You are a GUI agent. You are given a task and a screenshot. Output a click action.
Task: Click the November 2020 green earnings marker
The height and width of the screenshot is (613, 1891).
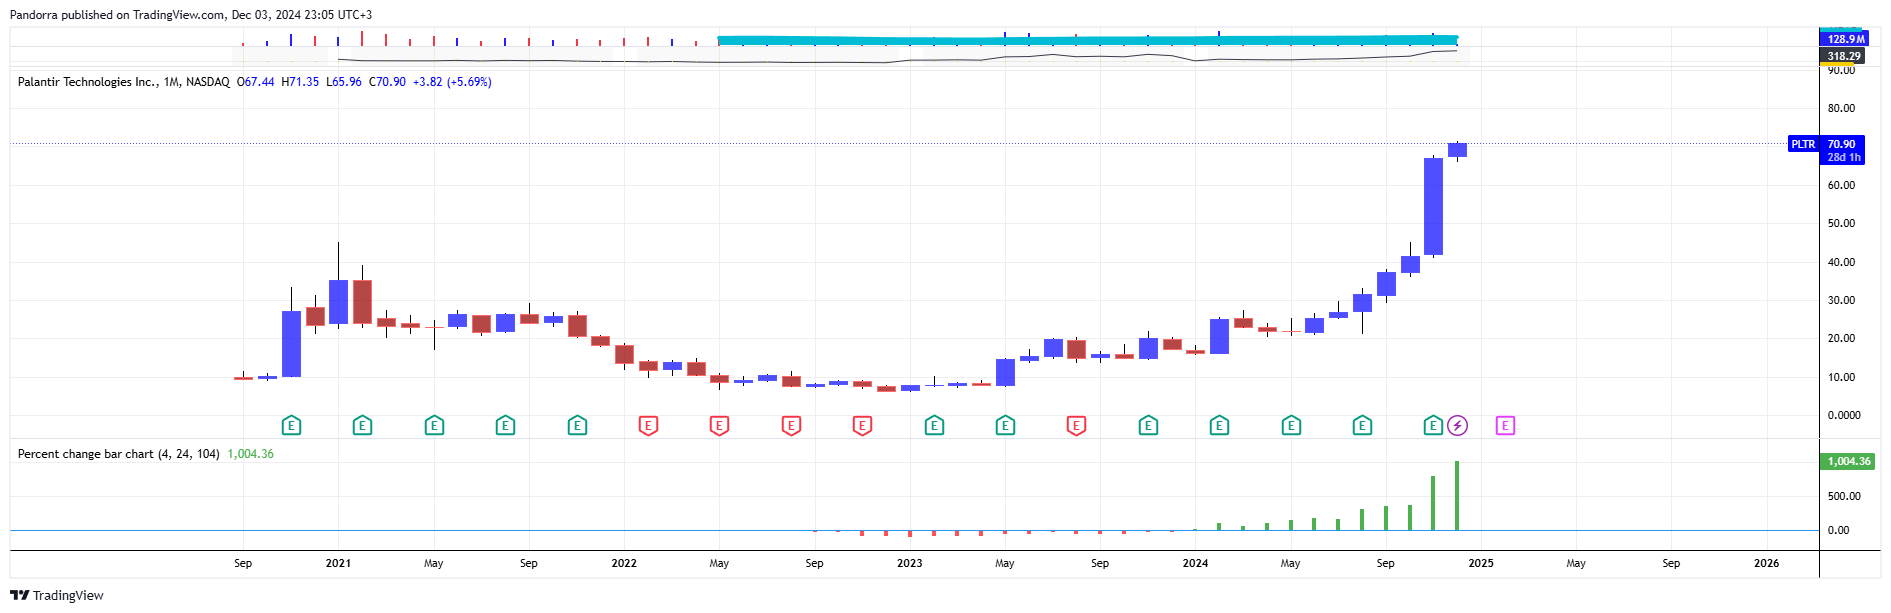pos(291,426)
